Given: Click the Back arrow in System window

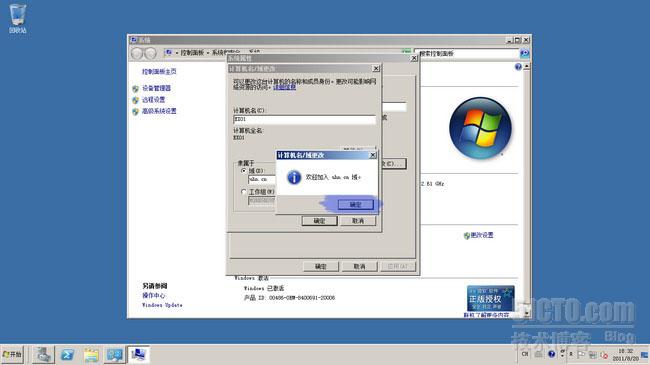Looking at the screenshot, I should pos(137,53).
